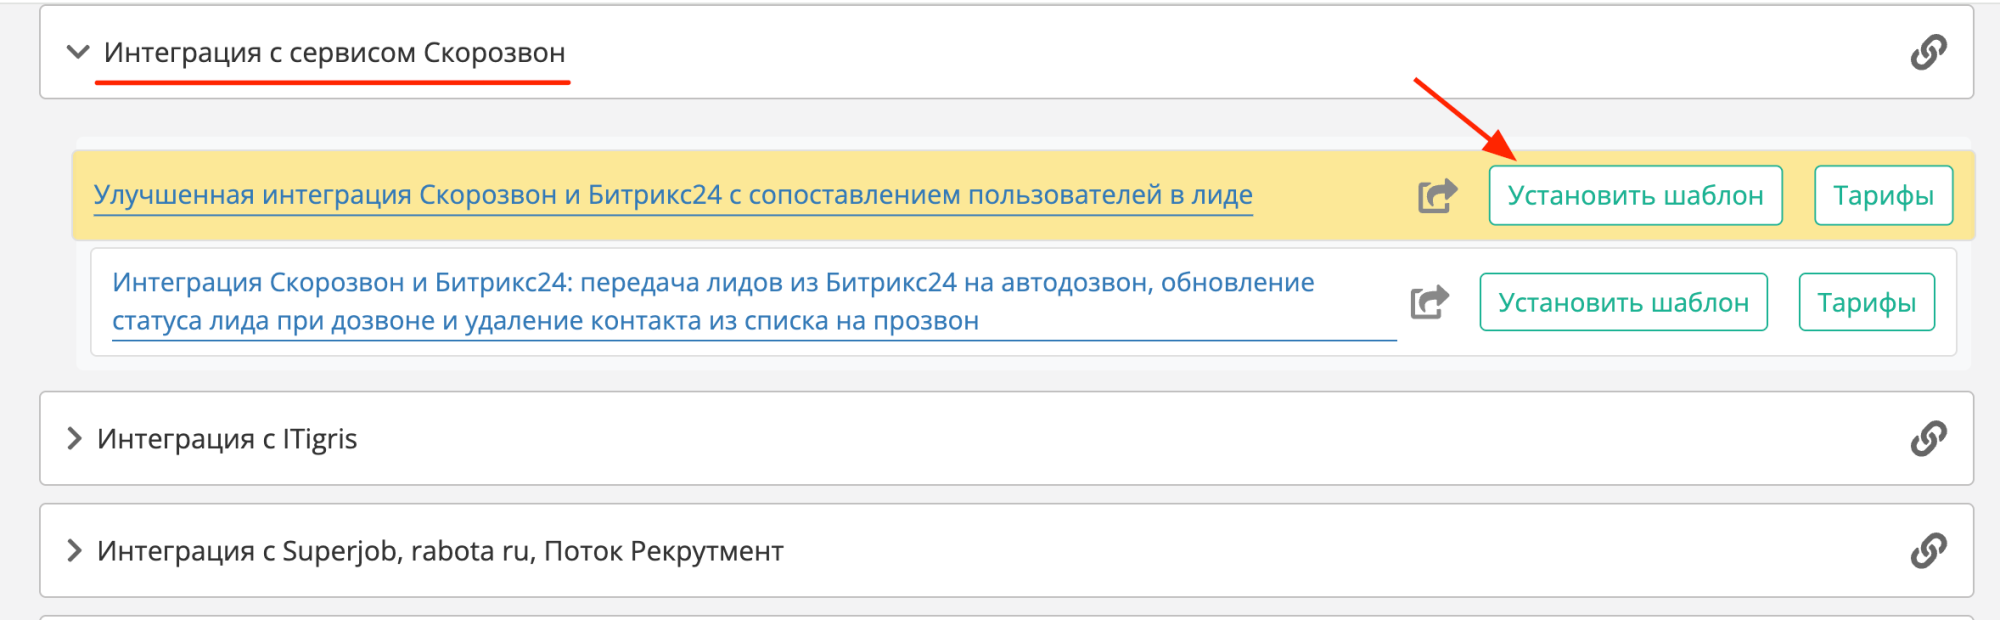Click empty middle area of the ITigris accordion bar
Image resolution: width=2000 pixels, height=620 pixels.
(1100, 438)
